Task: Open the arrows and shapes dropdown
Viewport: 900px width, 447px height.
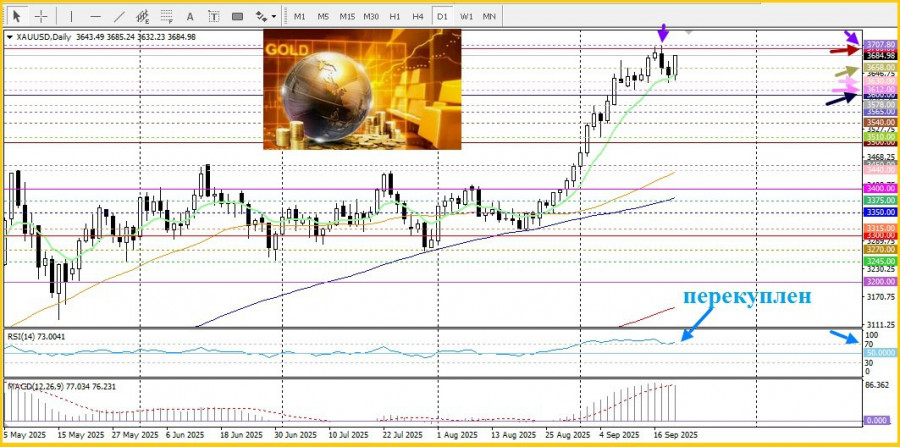Action: 264,16
